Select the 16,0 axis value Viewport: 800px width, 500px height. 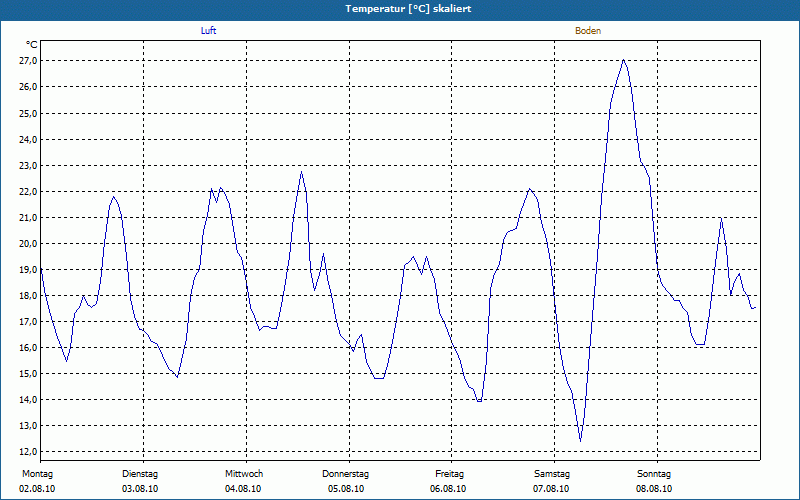(x=28, y=347)
